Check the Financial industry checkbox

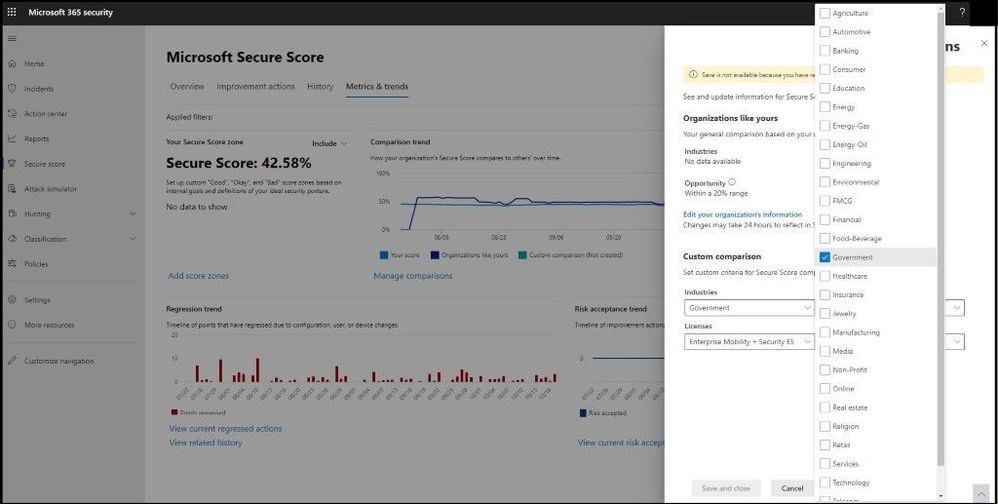[x=825, y=220]
